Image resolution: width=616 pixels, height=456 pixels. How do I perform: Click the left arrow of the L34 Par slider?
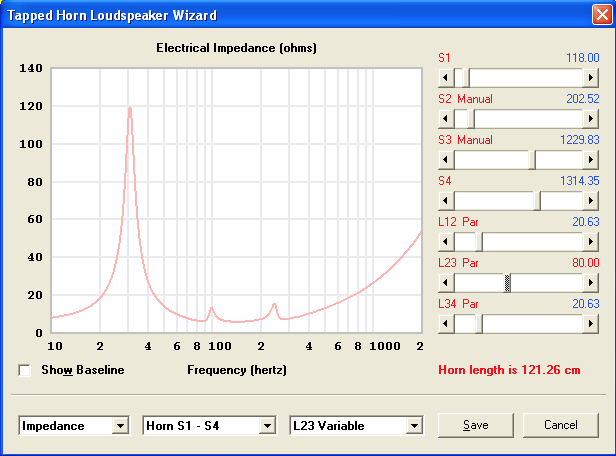pos(446,324)
